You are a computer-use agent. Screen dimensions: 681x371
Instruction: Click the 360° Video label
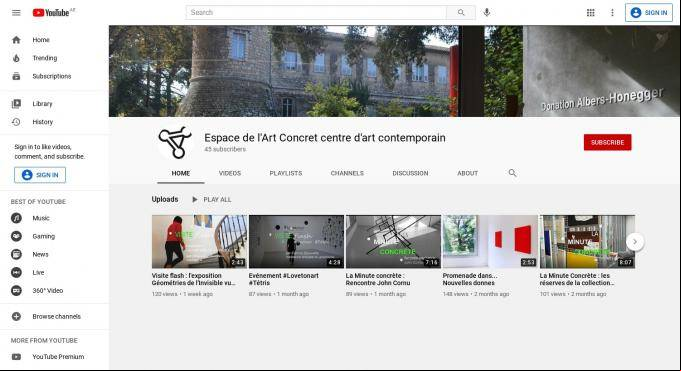[x=48, y=291]
